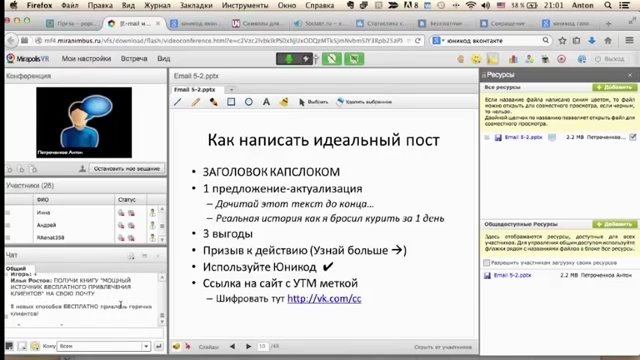Click the red record circle icon
640x360 pixels.
pyautogui.click(x=562, y=59)
